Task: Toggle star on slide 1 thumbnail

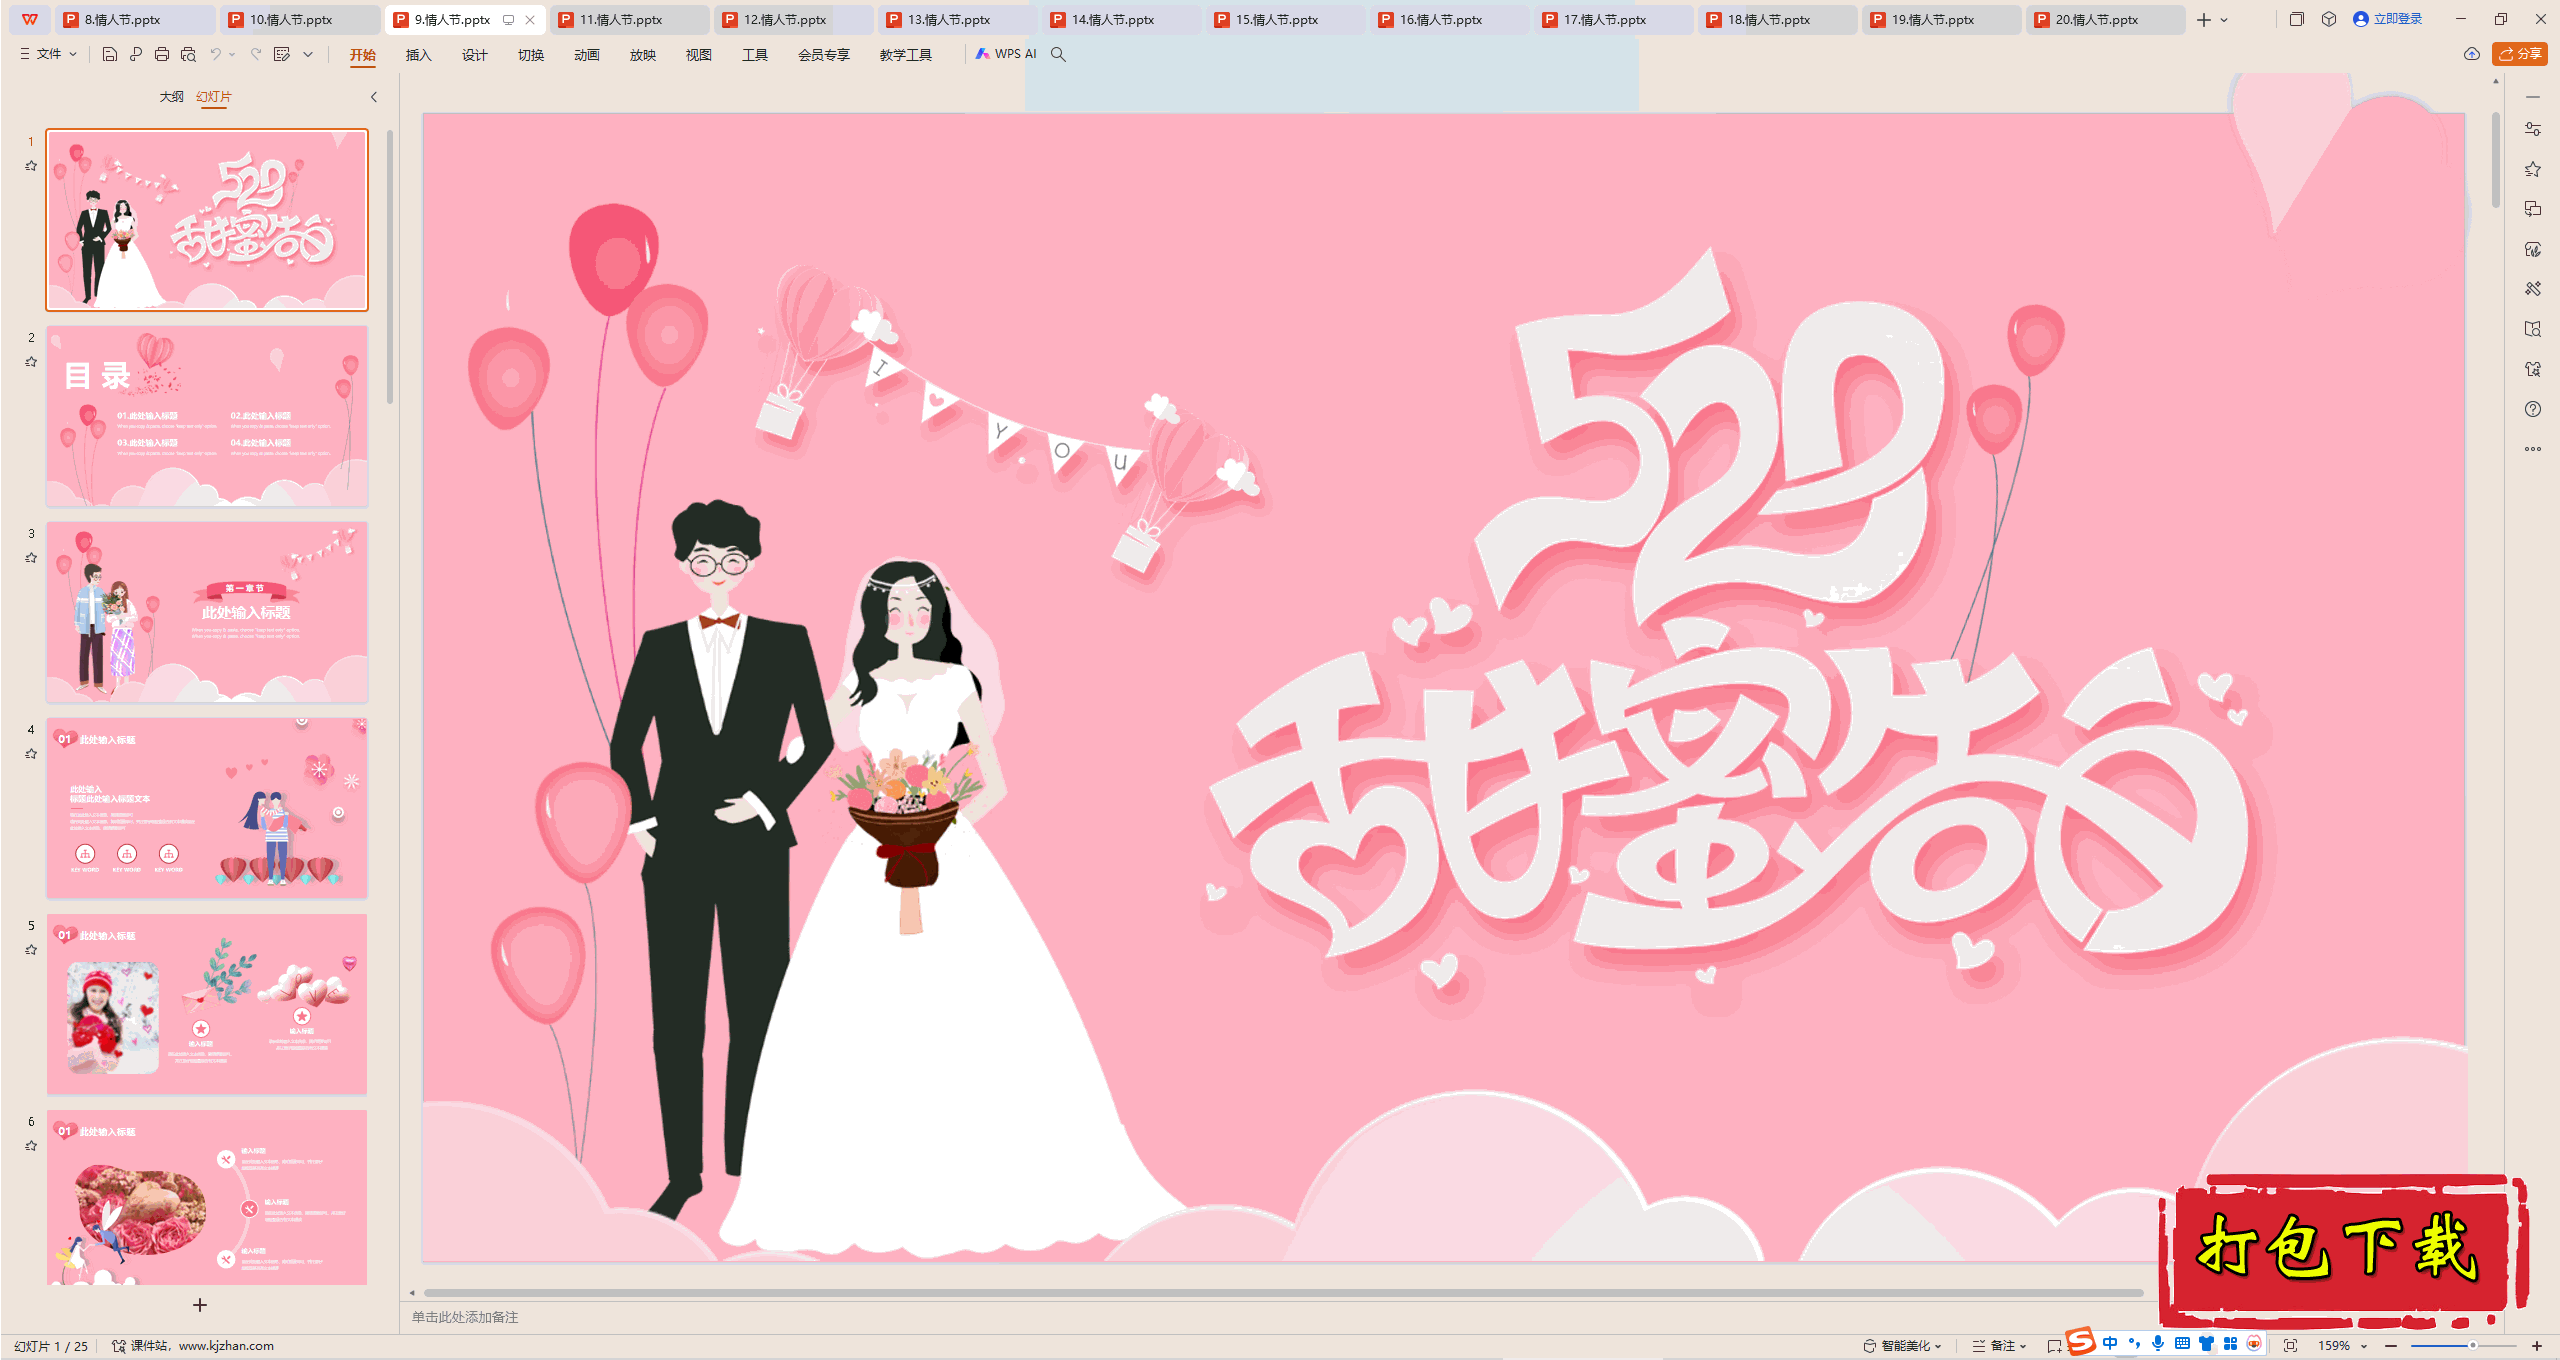Action: pyautogui.click(x=31, y=166)
